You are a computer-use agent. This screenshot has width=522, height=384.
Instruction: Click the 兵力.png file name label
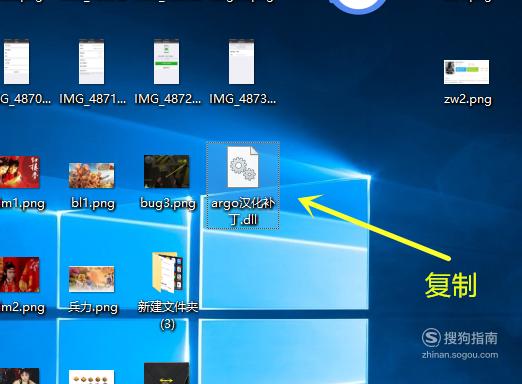(93, 307)
